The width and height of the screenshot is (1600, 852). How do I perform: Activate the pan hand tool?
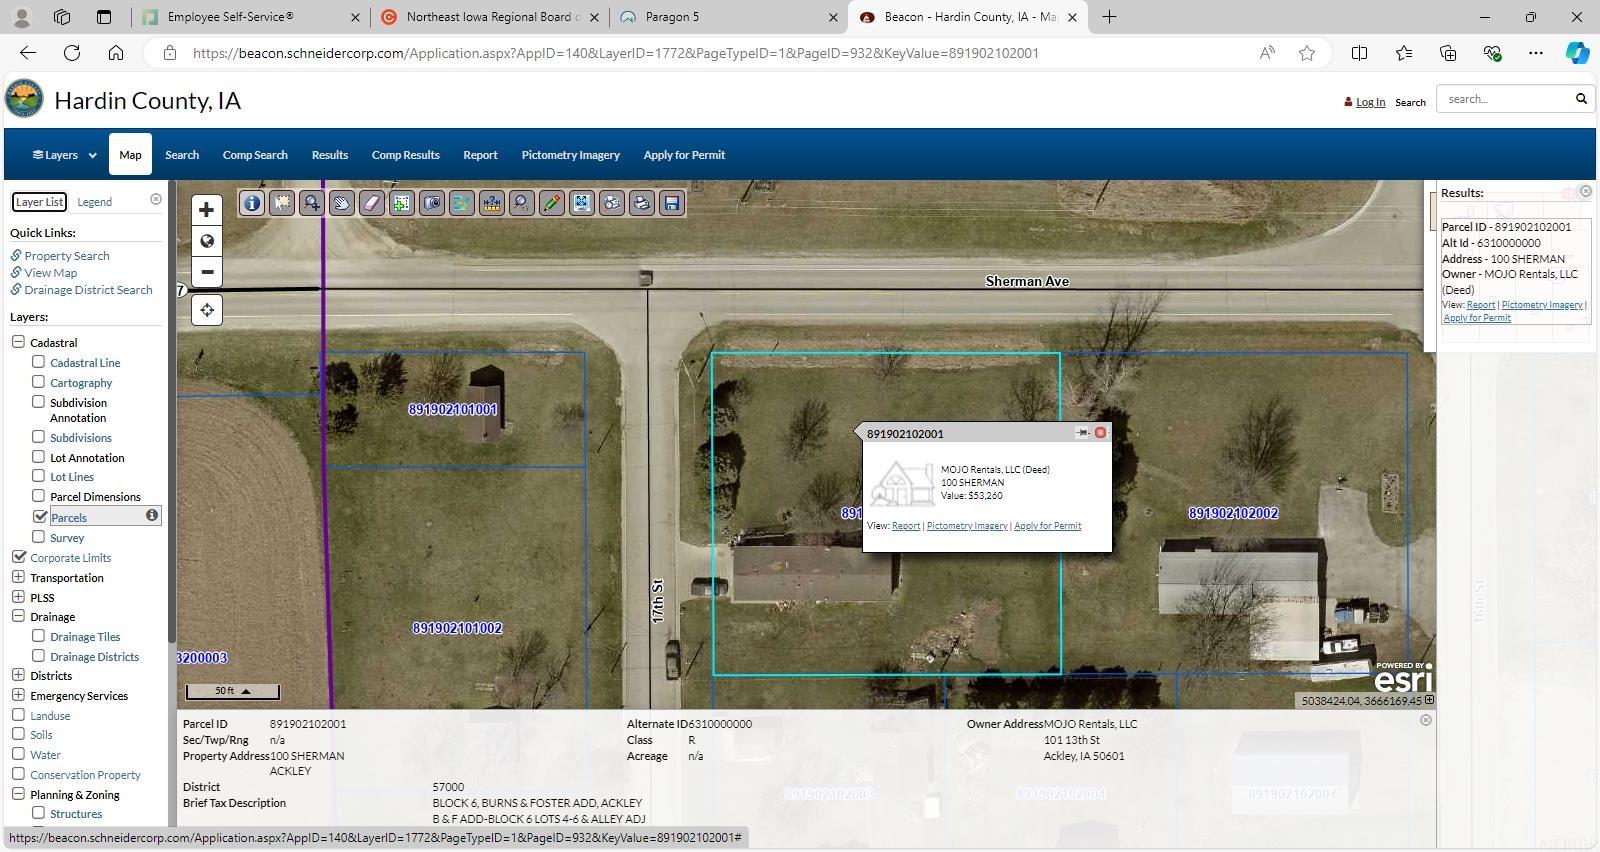pos(341,203)
